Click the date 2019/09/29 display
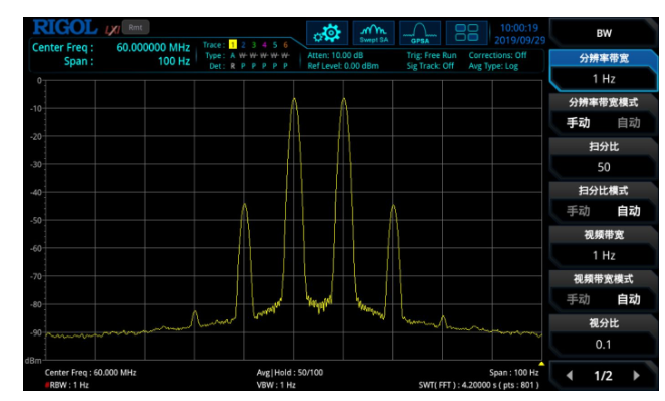 click(520, 40)
